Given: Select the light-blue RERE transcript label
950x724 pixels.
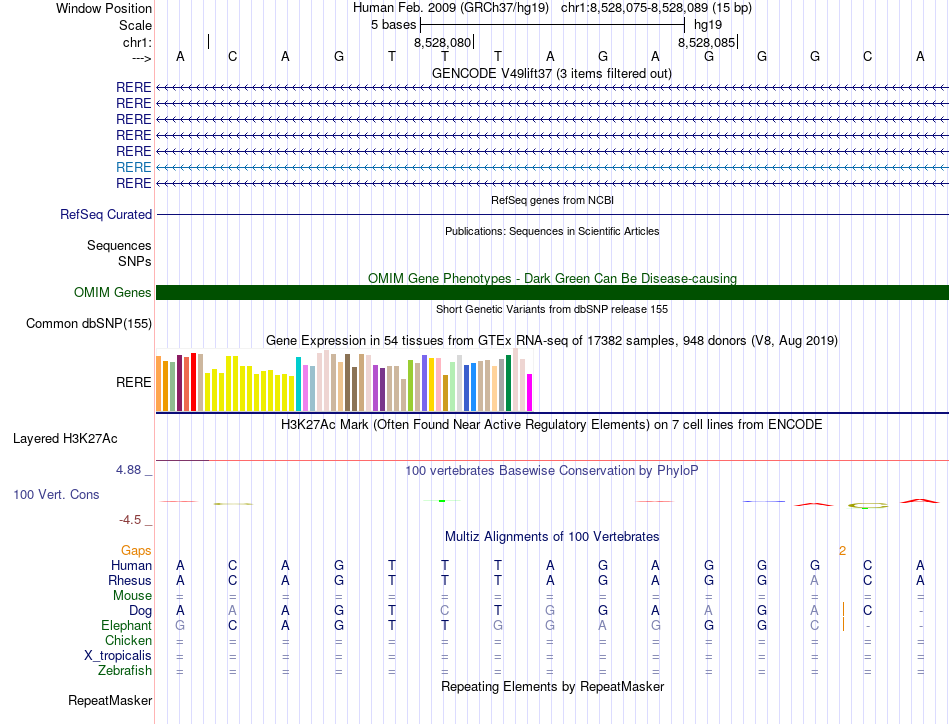Looking at the screenshot, I should coord(134,167).
